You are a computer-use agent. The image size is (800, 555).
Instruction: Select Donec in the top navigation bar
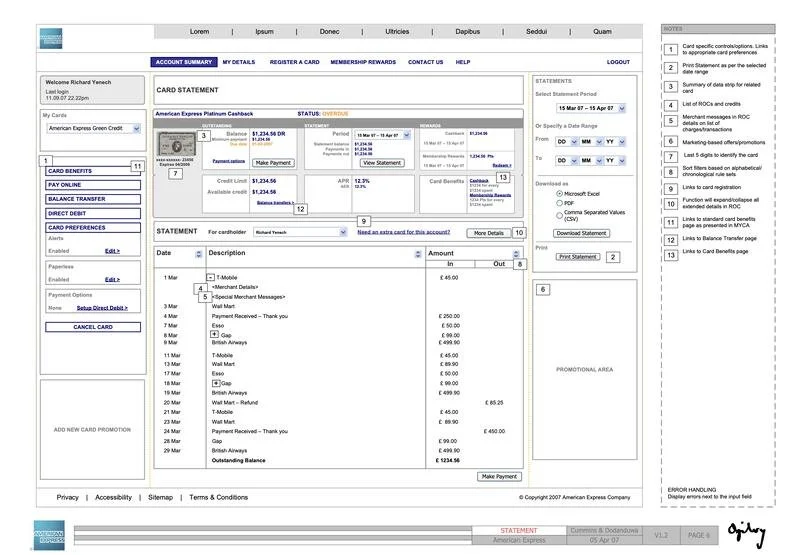point(329,32)
